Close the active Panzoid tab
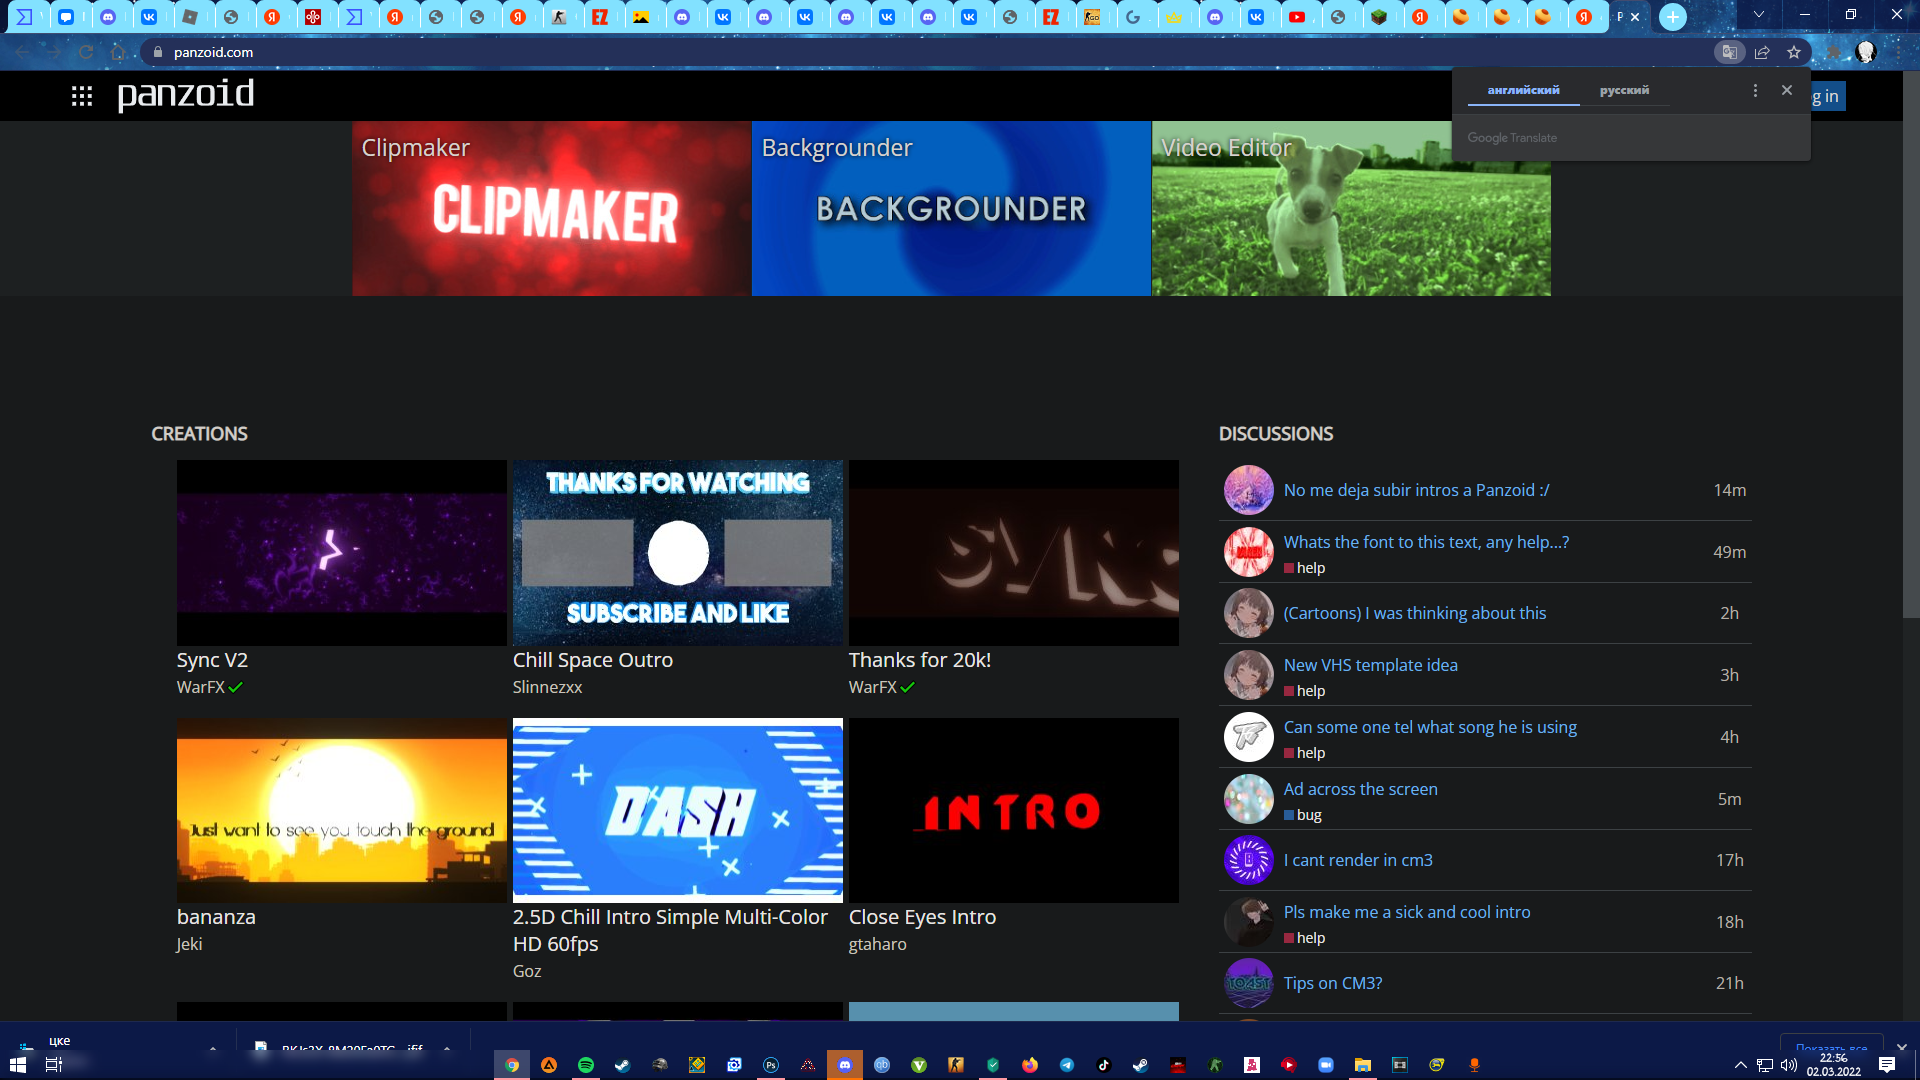The image size is (1920, 1080). click(1635, 17)
